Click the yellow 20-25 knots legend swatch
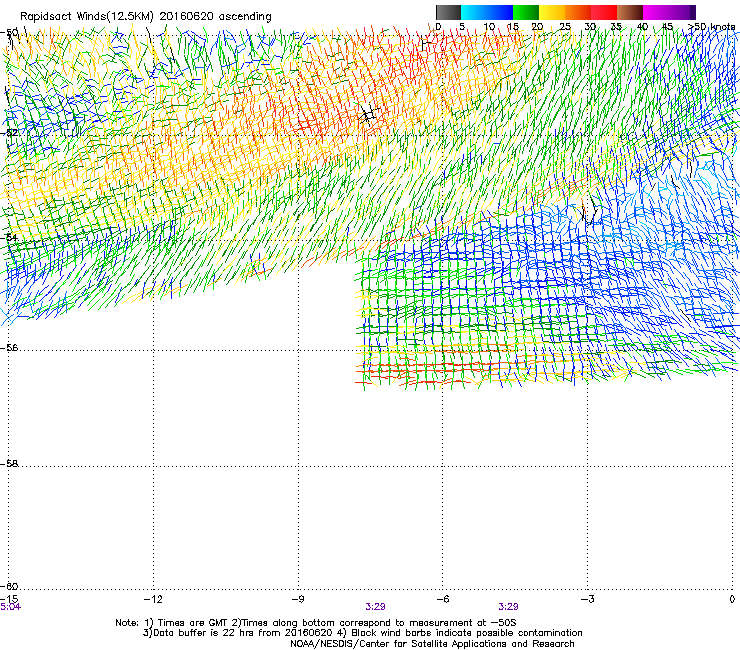This screenshot has width=740, height=650. pyautogui.click(x=552, y=12)
